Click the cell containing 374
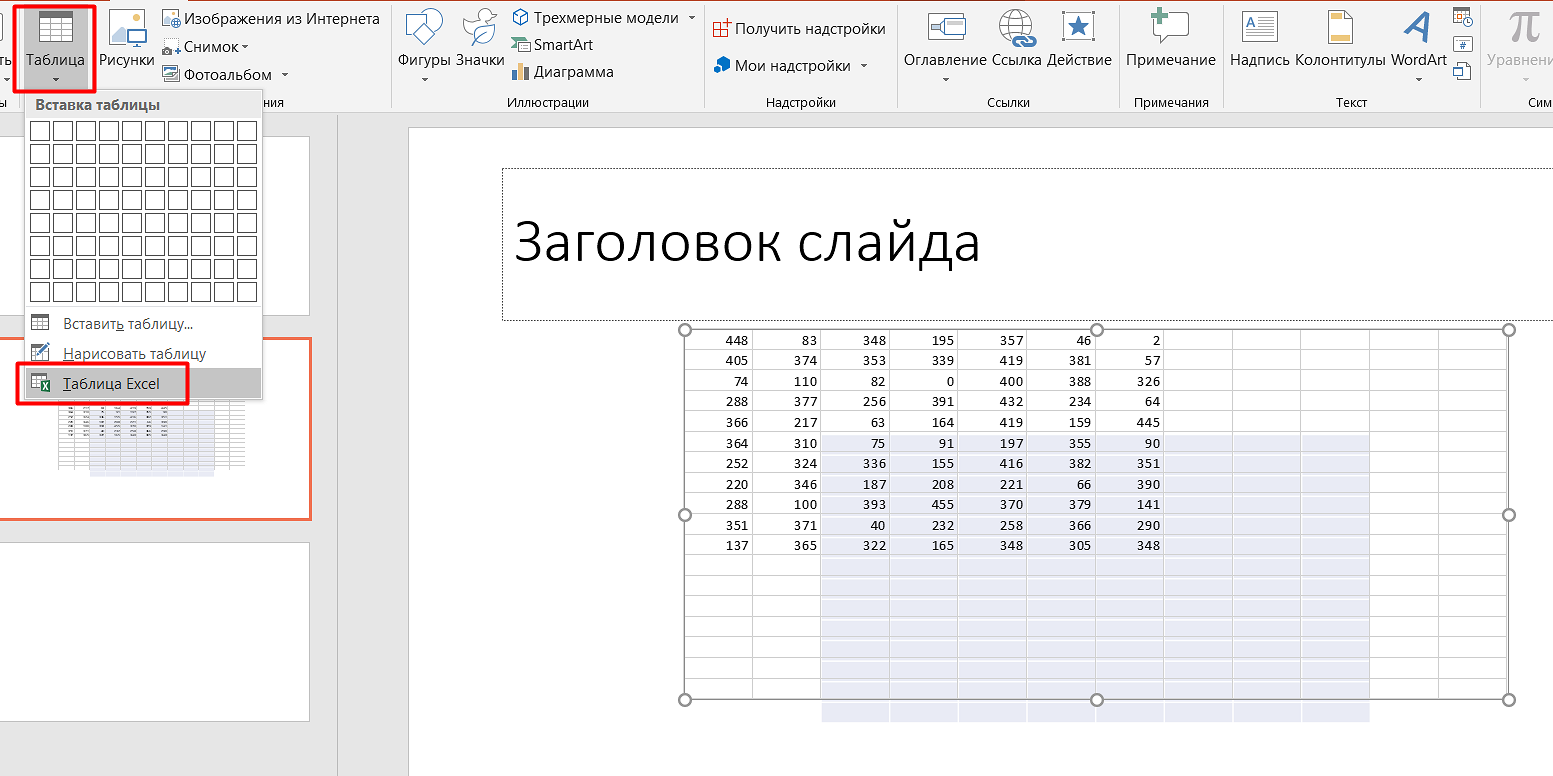The width and height of the screenshot is (1553, 776). pos(787,361)
